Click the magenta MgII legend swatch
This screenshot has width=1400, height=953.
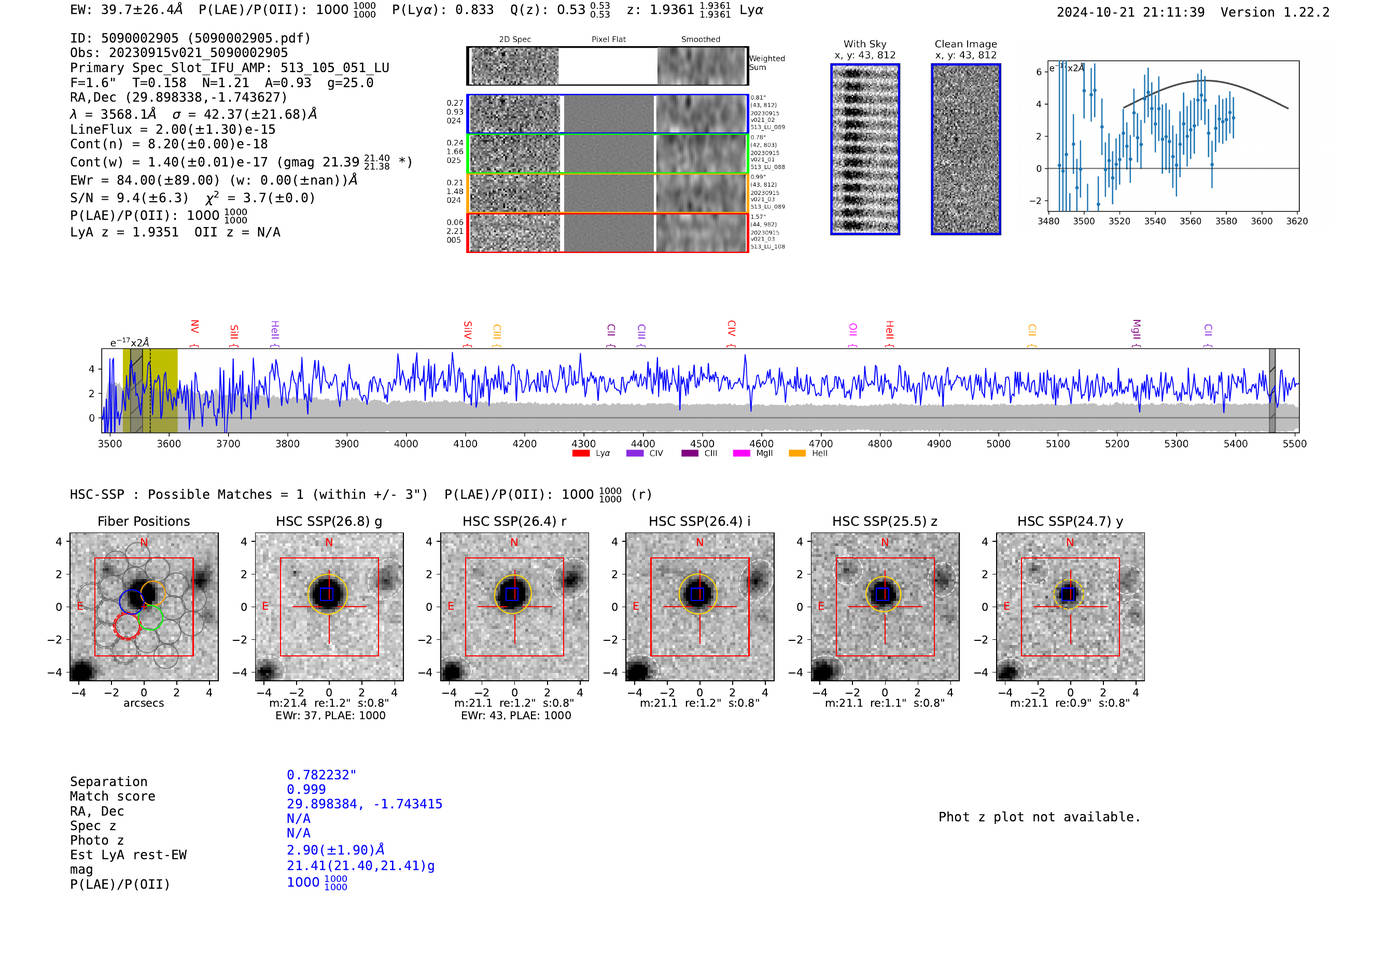point(741,454)
